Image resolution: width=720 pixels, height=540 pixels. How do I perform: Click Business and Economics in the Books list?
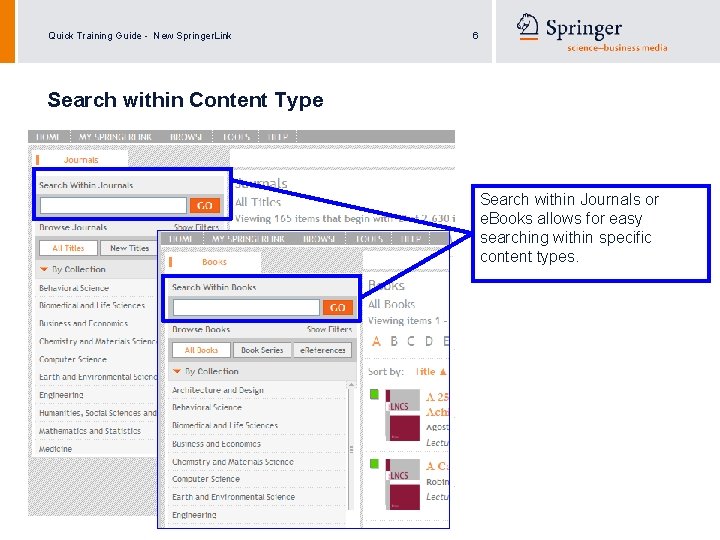click(216, 444)
